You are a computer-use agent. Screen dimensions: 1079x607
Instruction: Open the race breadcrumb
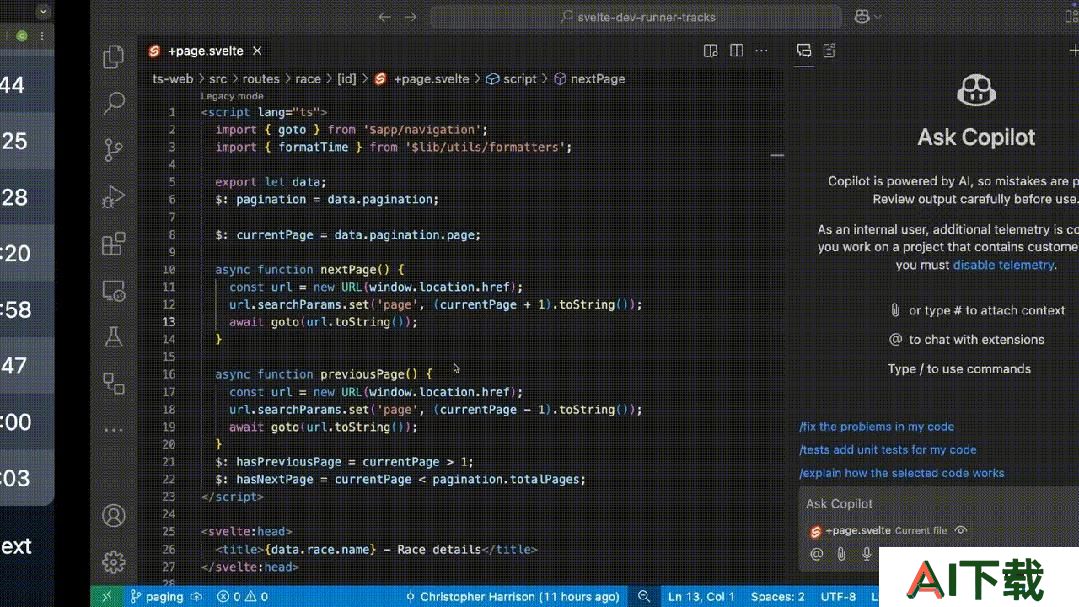(308, 79)
